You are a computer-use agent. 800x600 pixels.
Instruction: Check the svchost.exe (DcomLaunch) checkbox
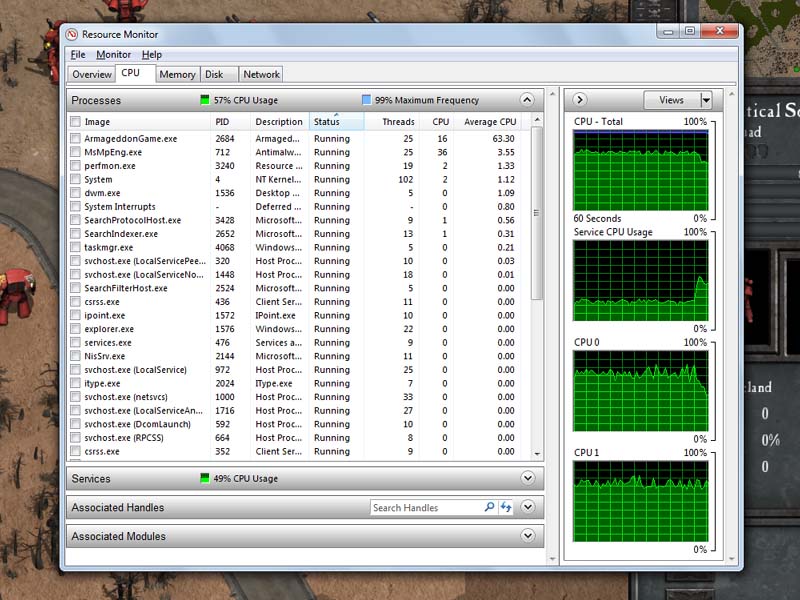click(x=76, y=424)
